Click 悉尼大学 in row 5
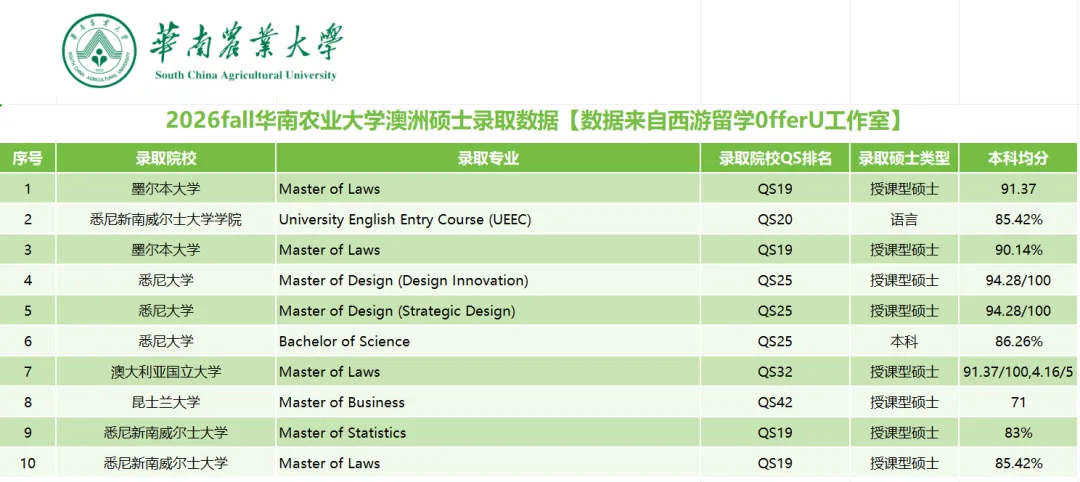The image size is (1080, 482). click(166, 311)
